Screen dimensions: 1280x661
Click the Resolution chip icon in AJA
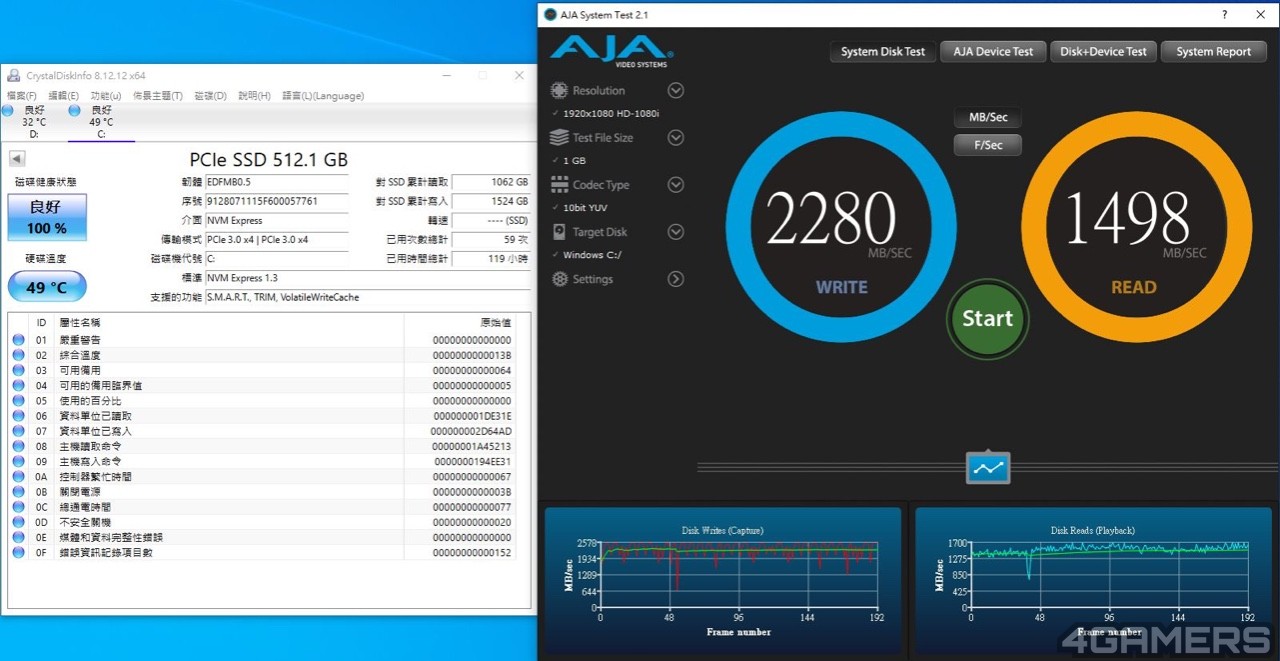559,90
